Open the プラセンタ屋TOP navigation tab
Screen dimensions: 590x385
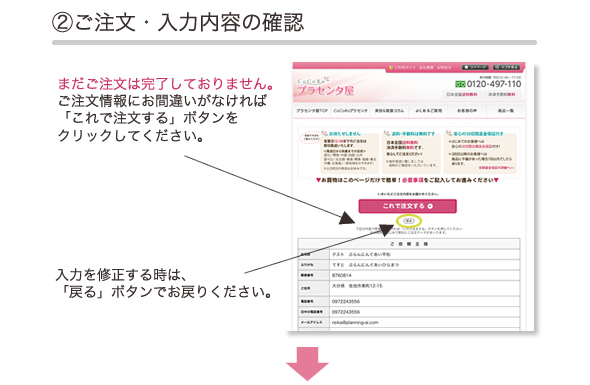(x=312, y=111)
